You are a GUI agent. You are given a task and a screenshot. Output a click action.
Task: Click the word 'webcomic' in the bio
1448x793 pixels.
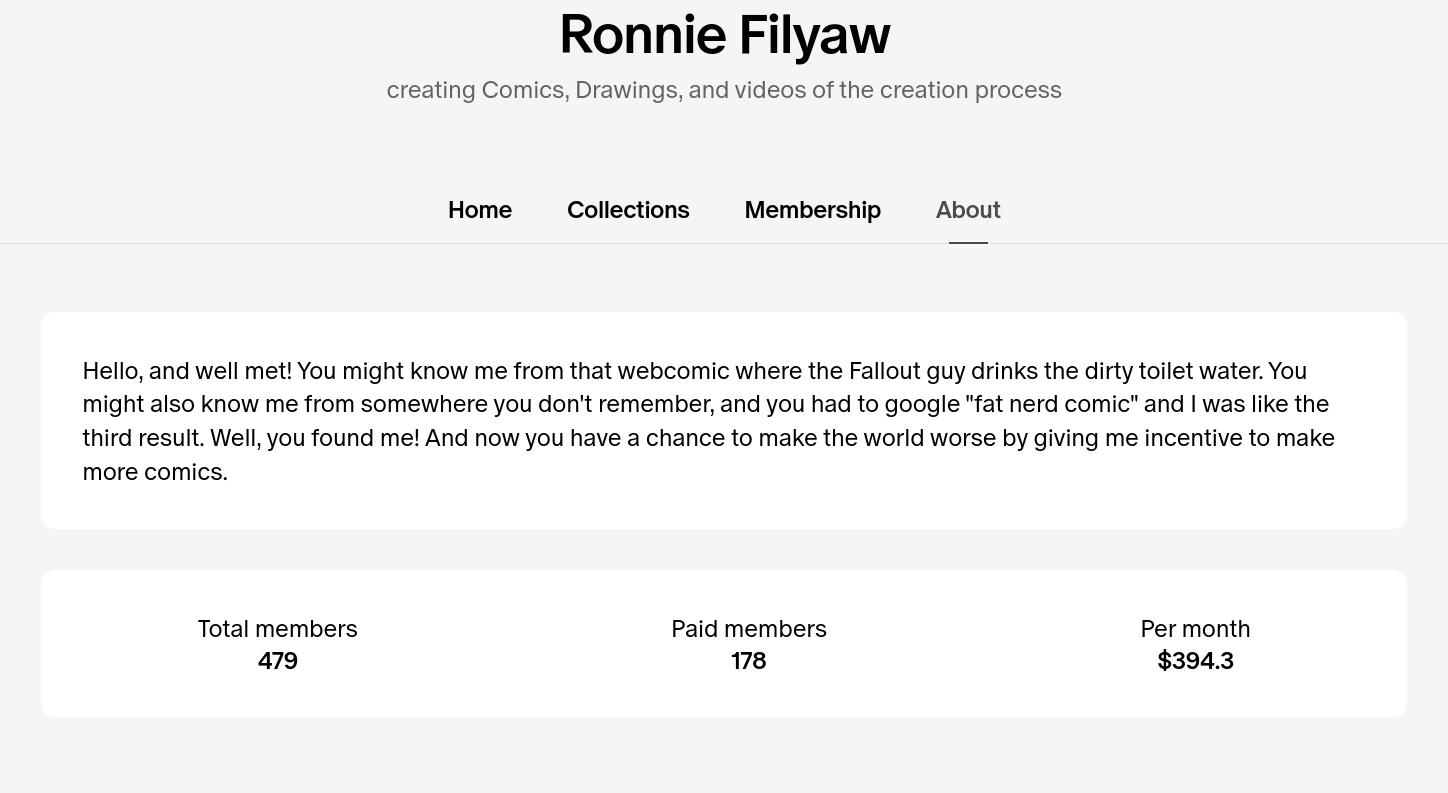coord(672,371)
